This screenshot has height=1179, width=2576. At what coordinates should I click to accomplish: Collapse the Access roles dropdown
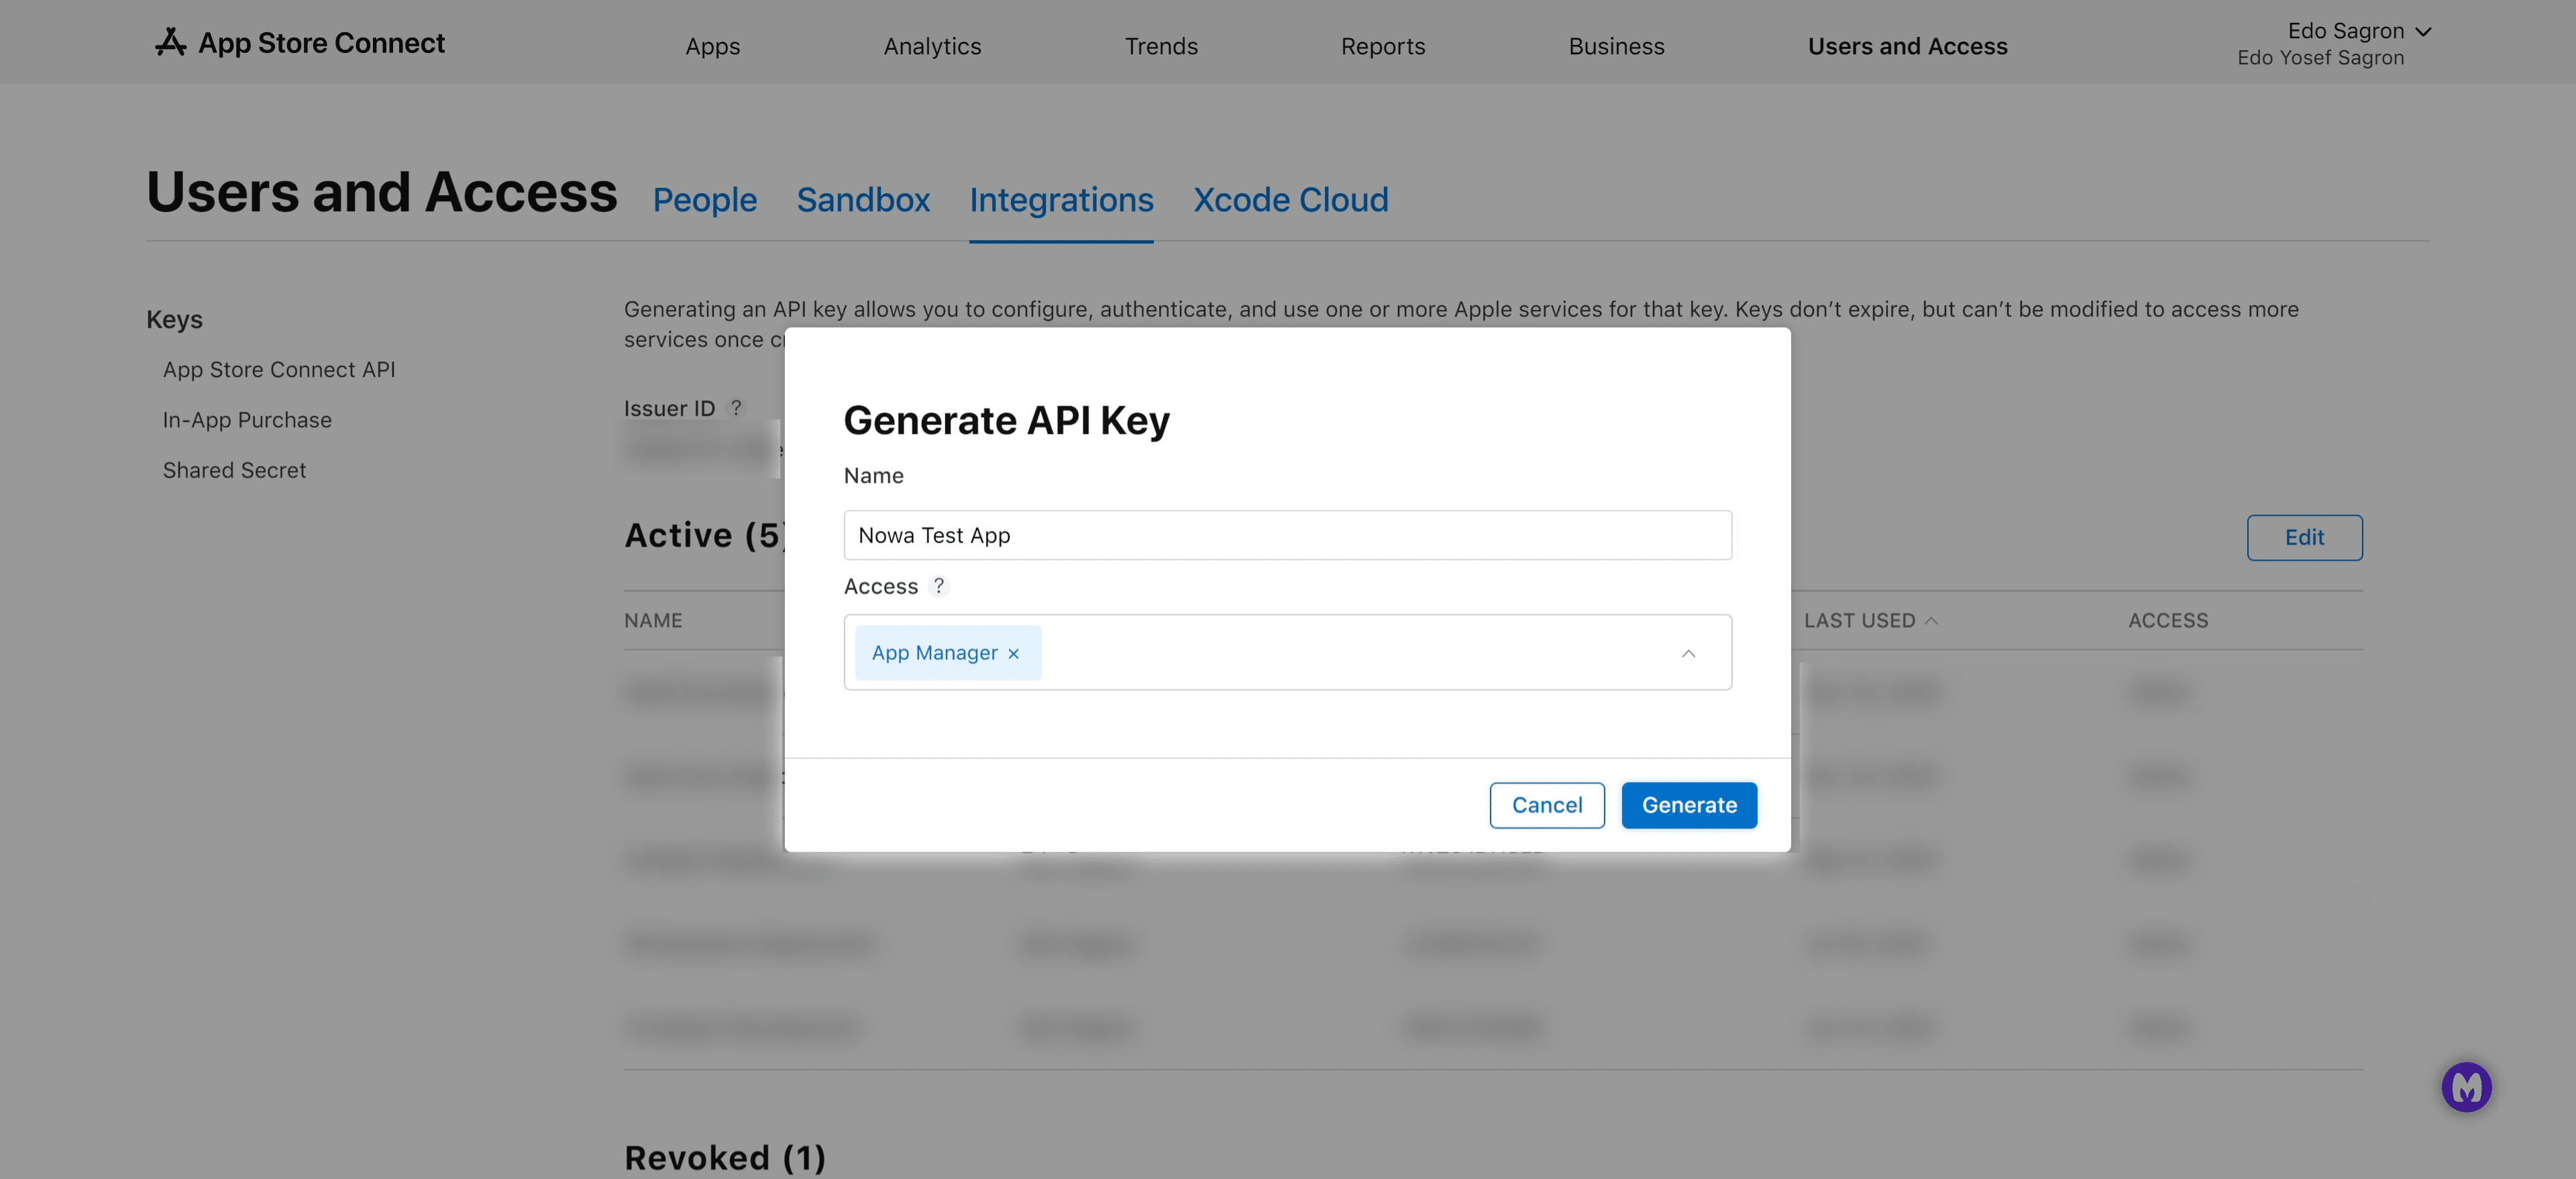[1688, 653]
